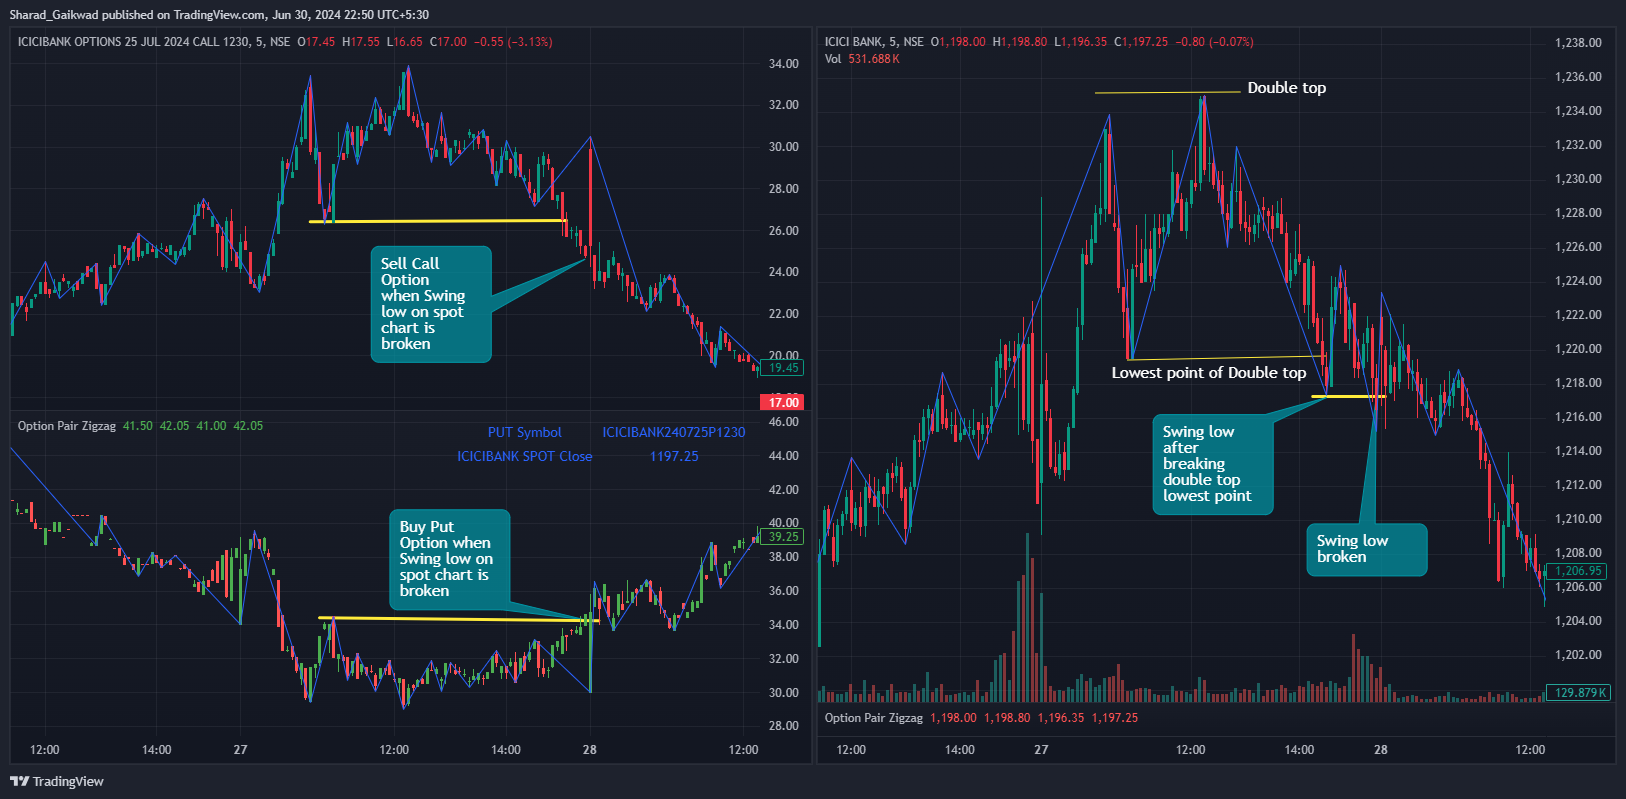Click the 41.50 value in the Option Pair Zigzag legend

pyautogui.click(x=138, y=426)
